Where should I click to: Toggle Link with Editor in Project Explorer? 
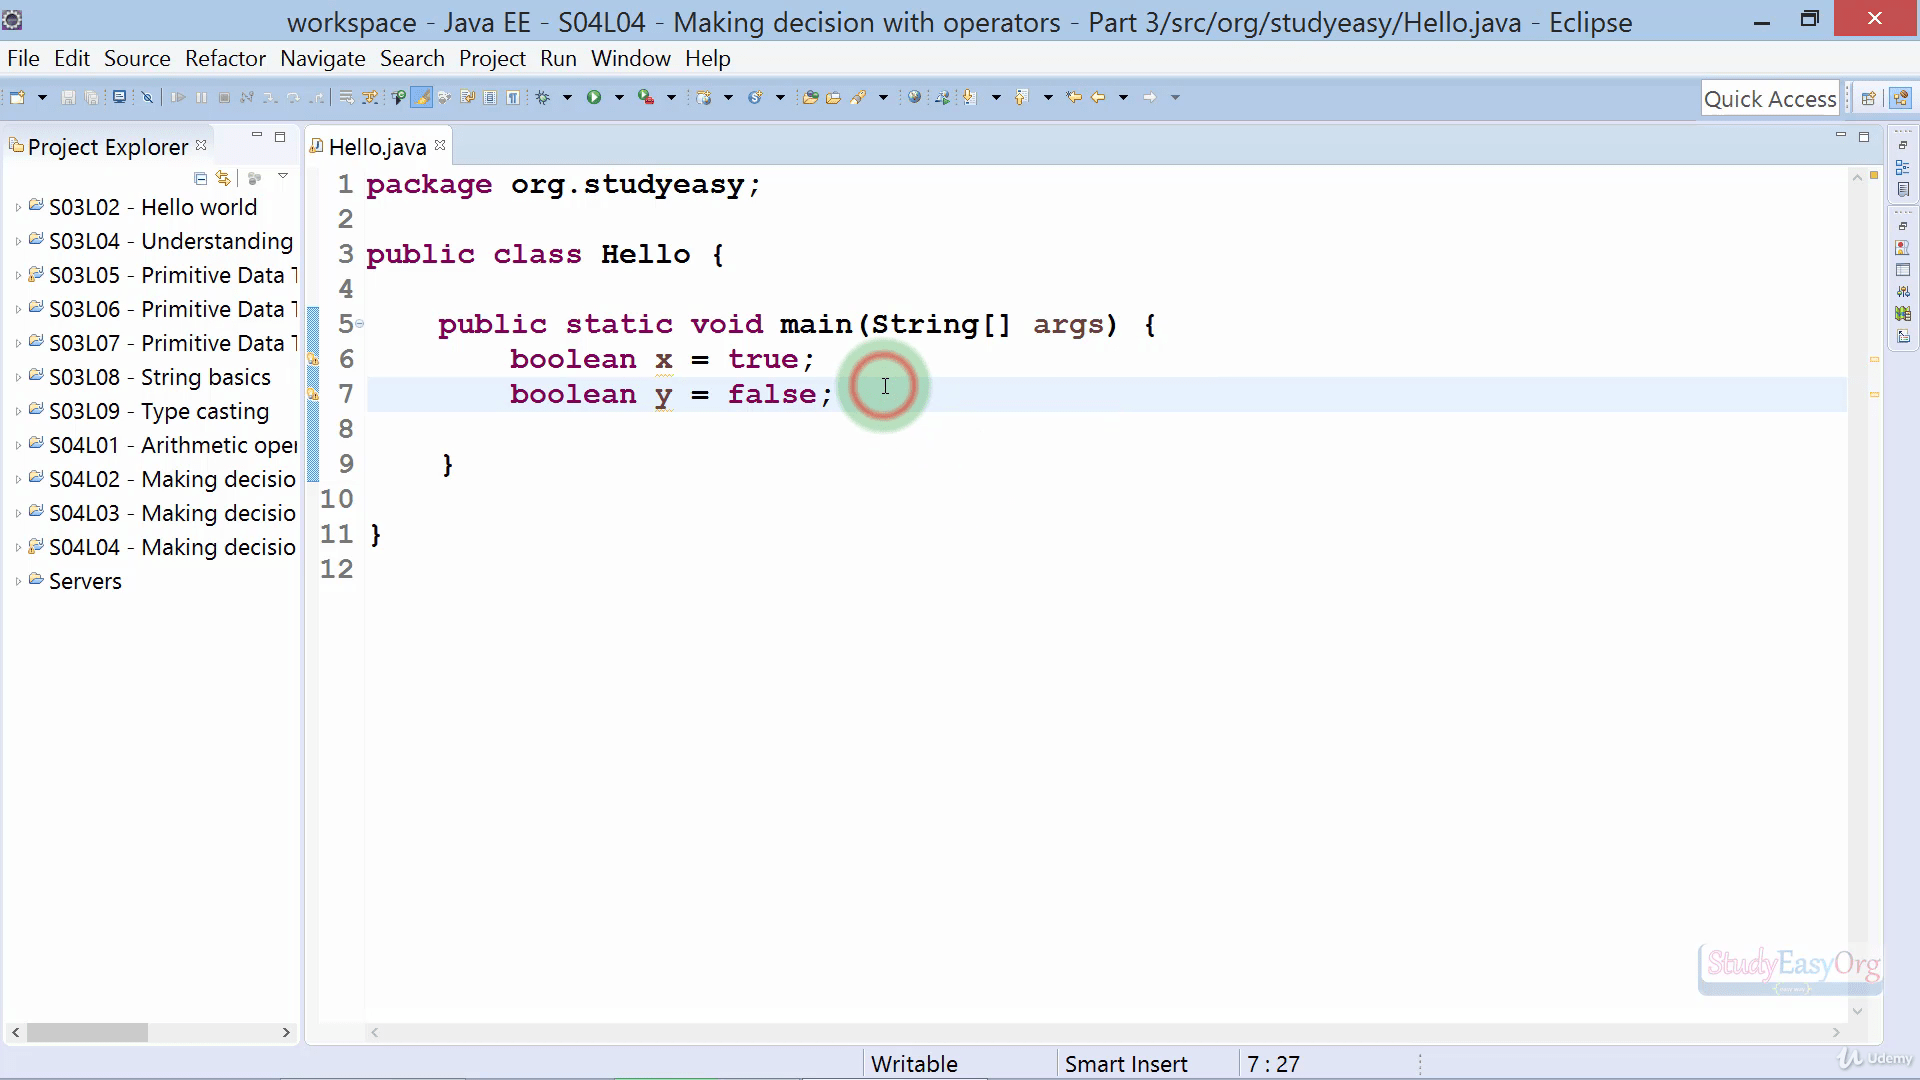click(x=222, y=179)
